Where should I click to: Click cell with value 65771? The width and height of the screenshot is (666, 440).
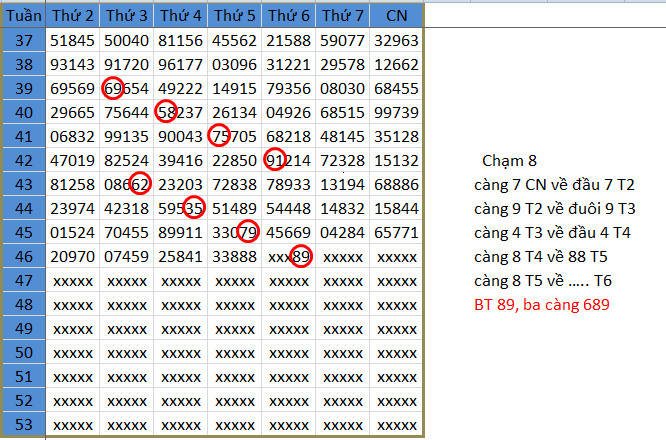[x=396, y=232]
